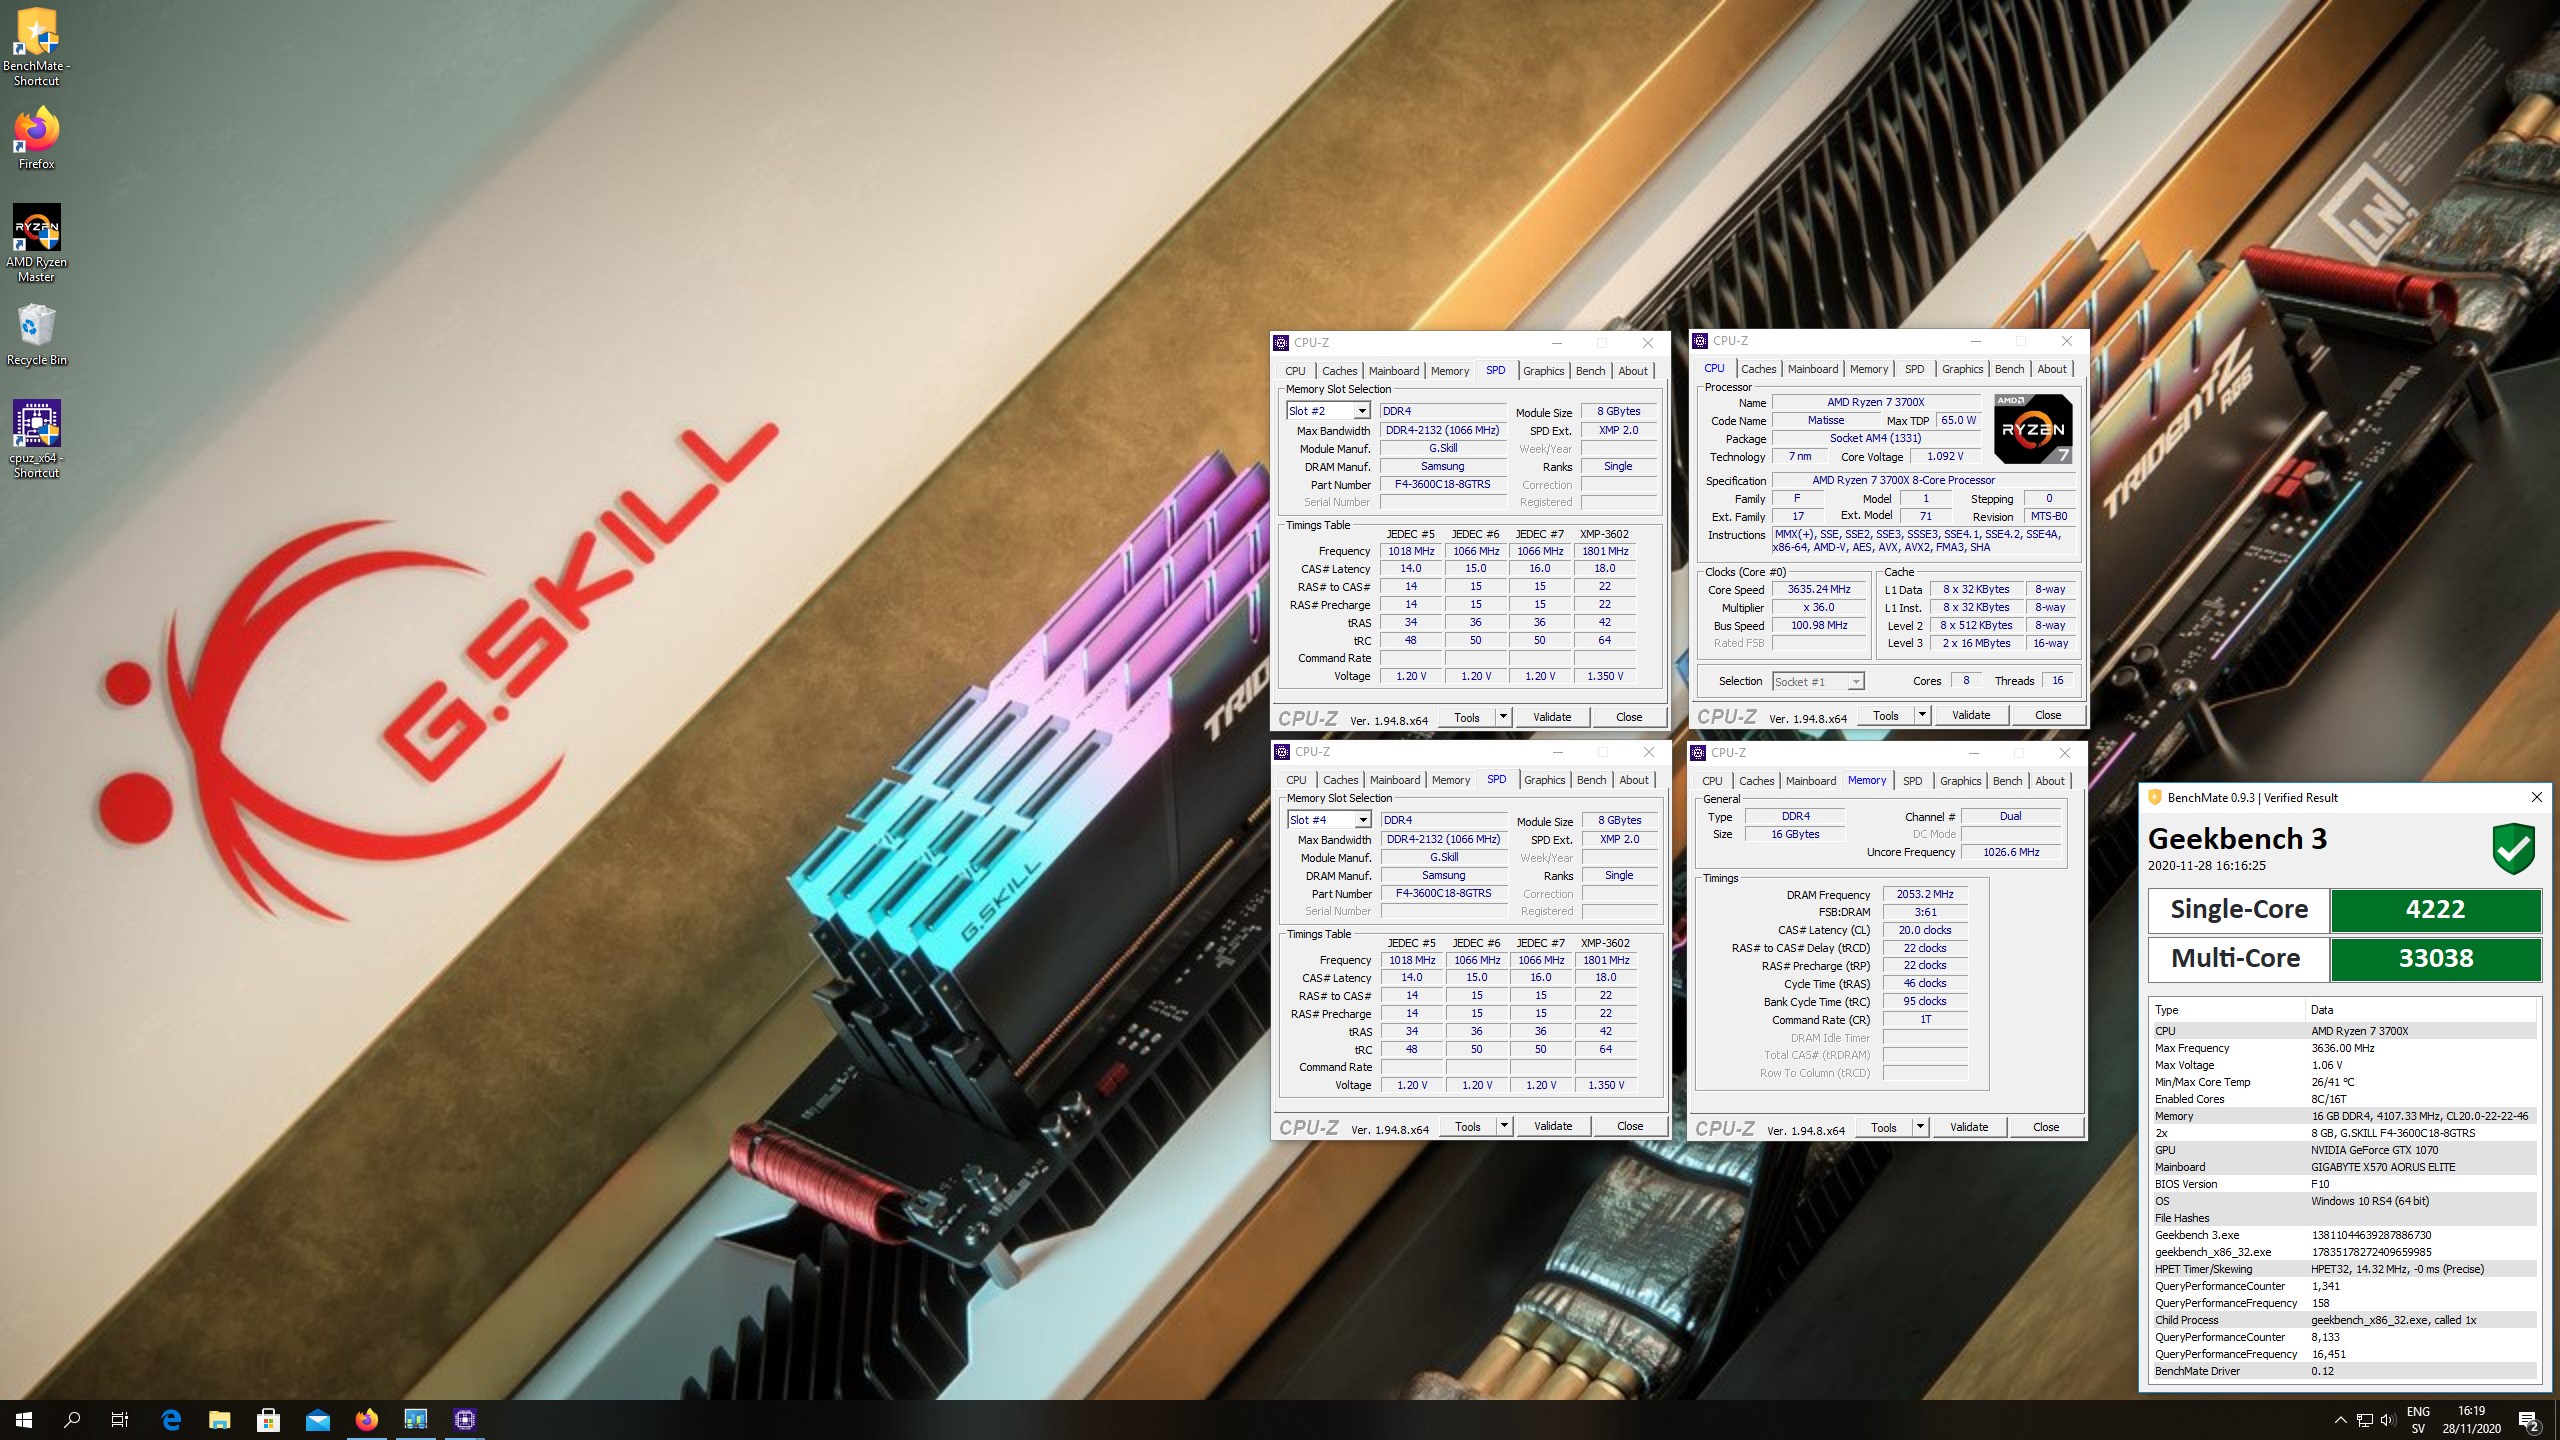Expand Tools arrow in Slot #4 window
The height and width of the screenshot is (1440, 2560).
tap(1503, 1125)
